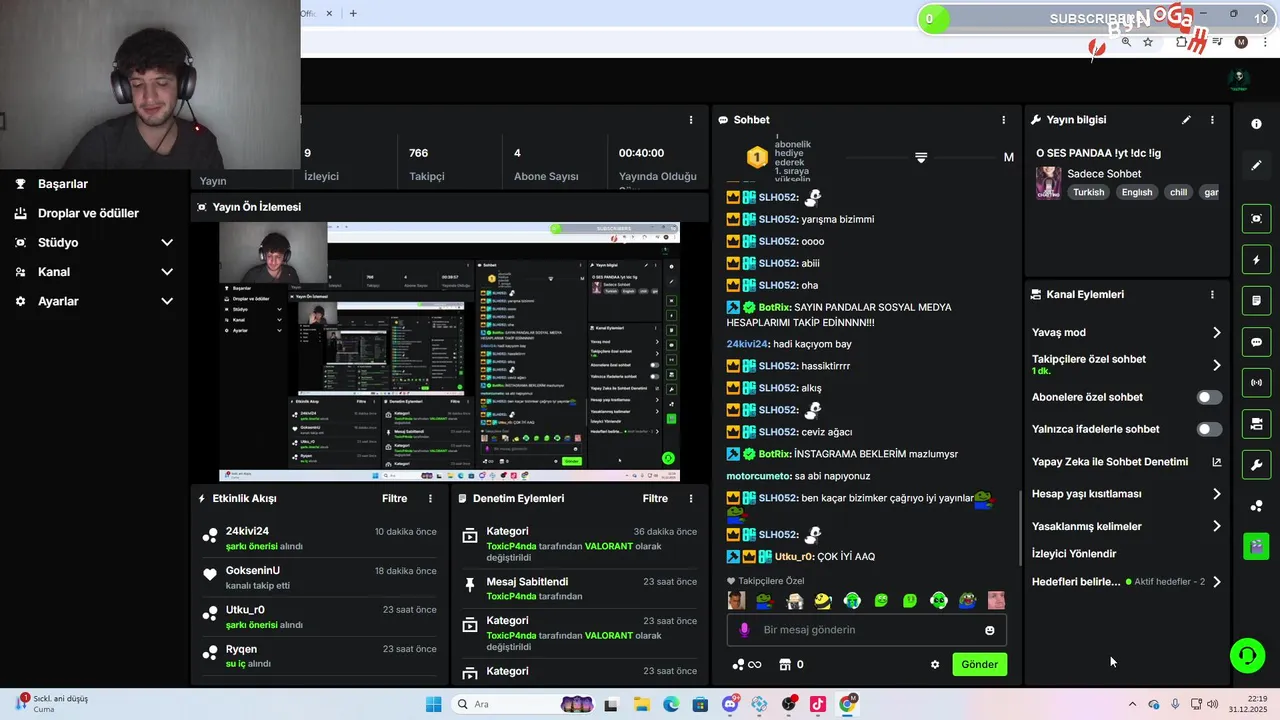
Task: Open Filtre in Etkinlik Akışı
Action: click(395, 498)
